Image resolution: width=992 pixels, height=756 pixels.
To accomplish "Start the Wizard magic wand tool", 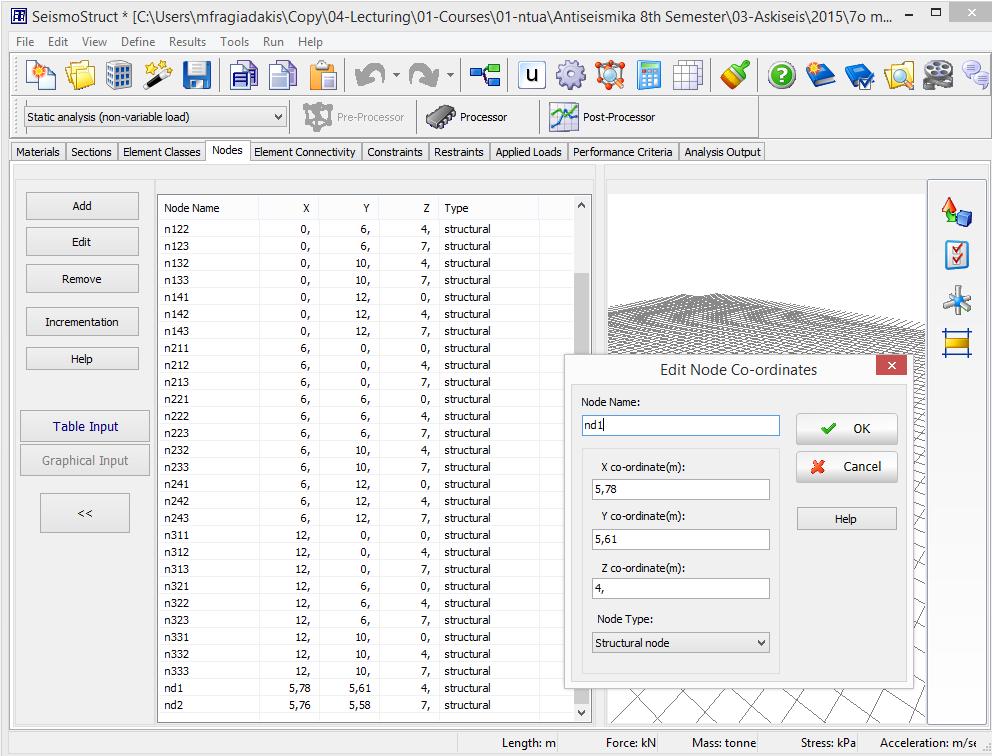I will pyautogui.click(x=158, y=75).
